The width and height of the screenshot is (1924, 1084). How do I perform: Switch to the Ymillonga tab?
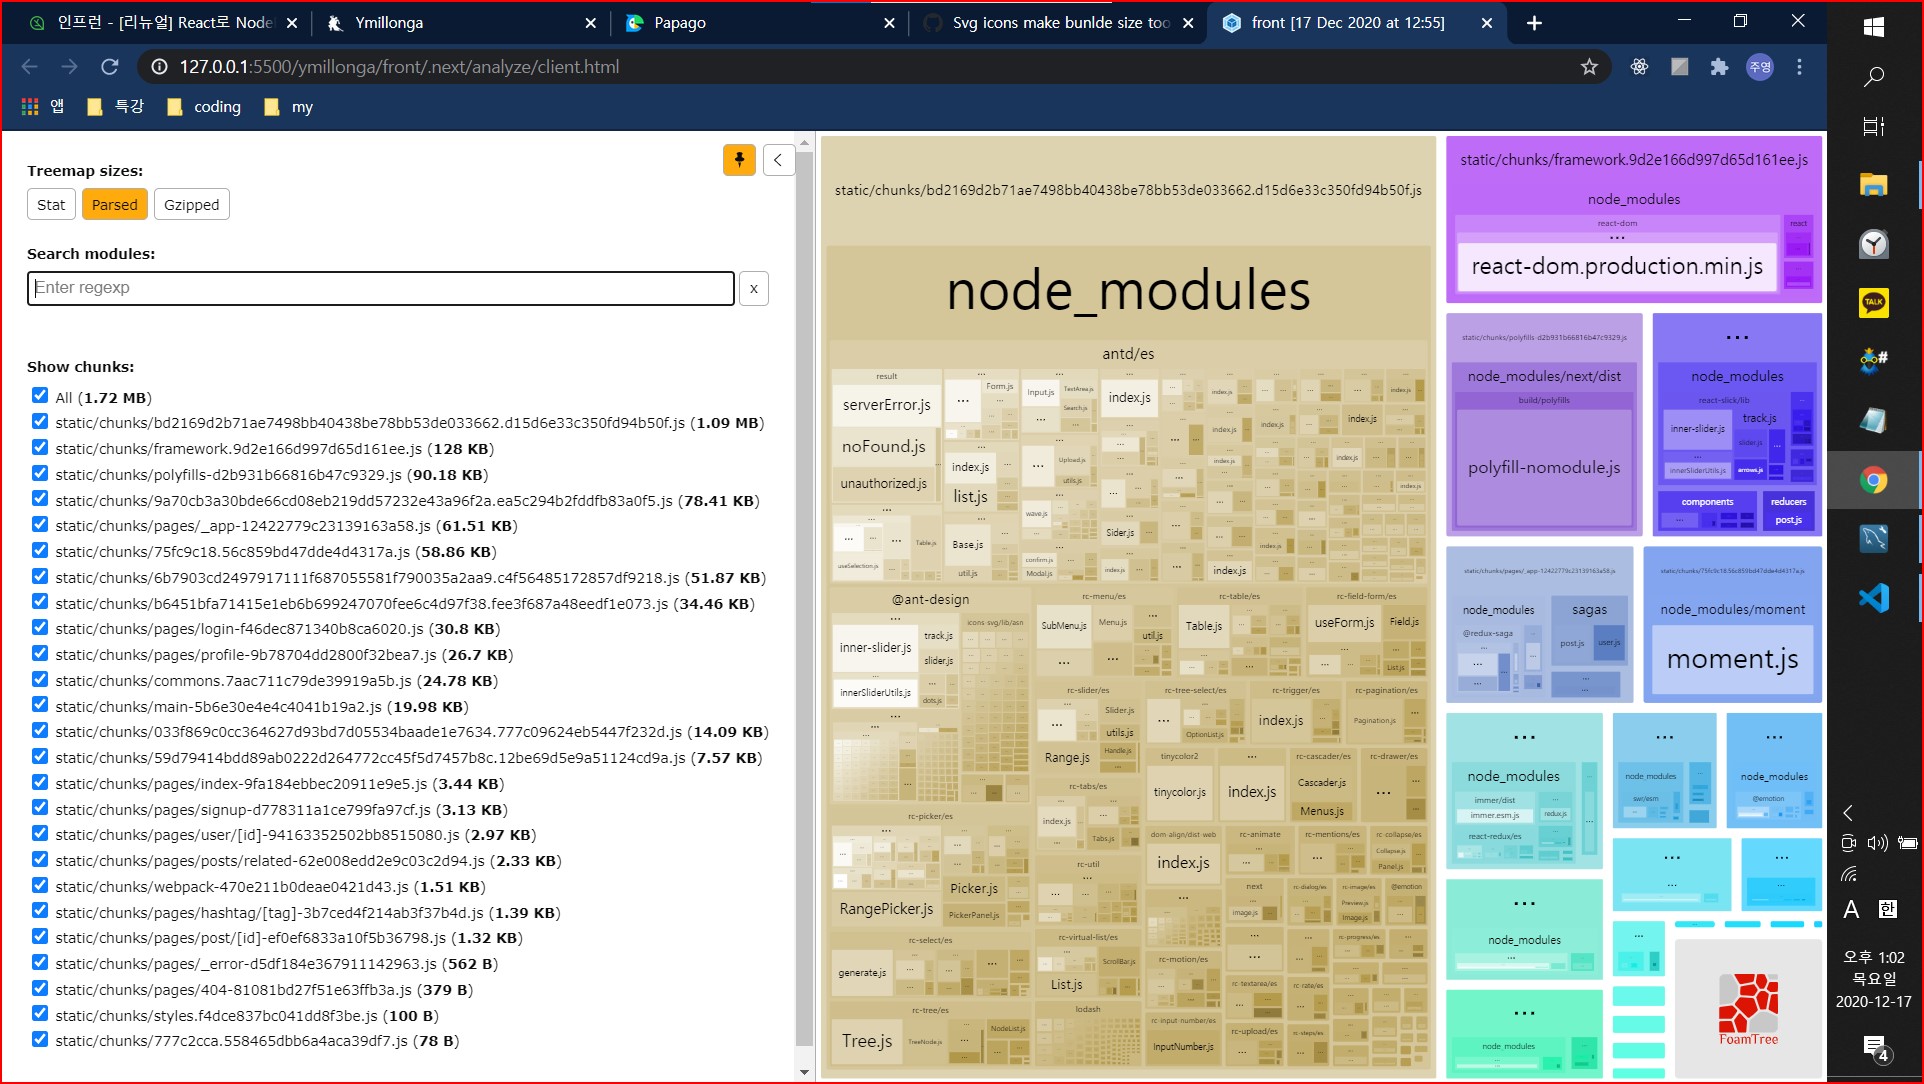click(460, 23)
